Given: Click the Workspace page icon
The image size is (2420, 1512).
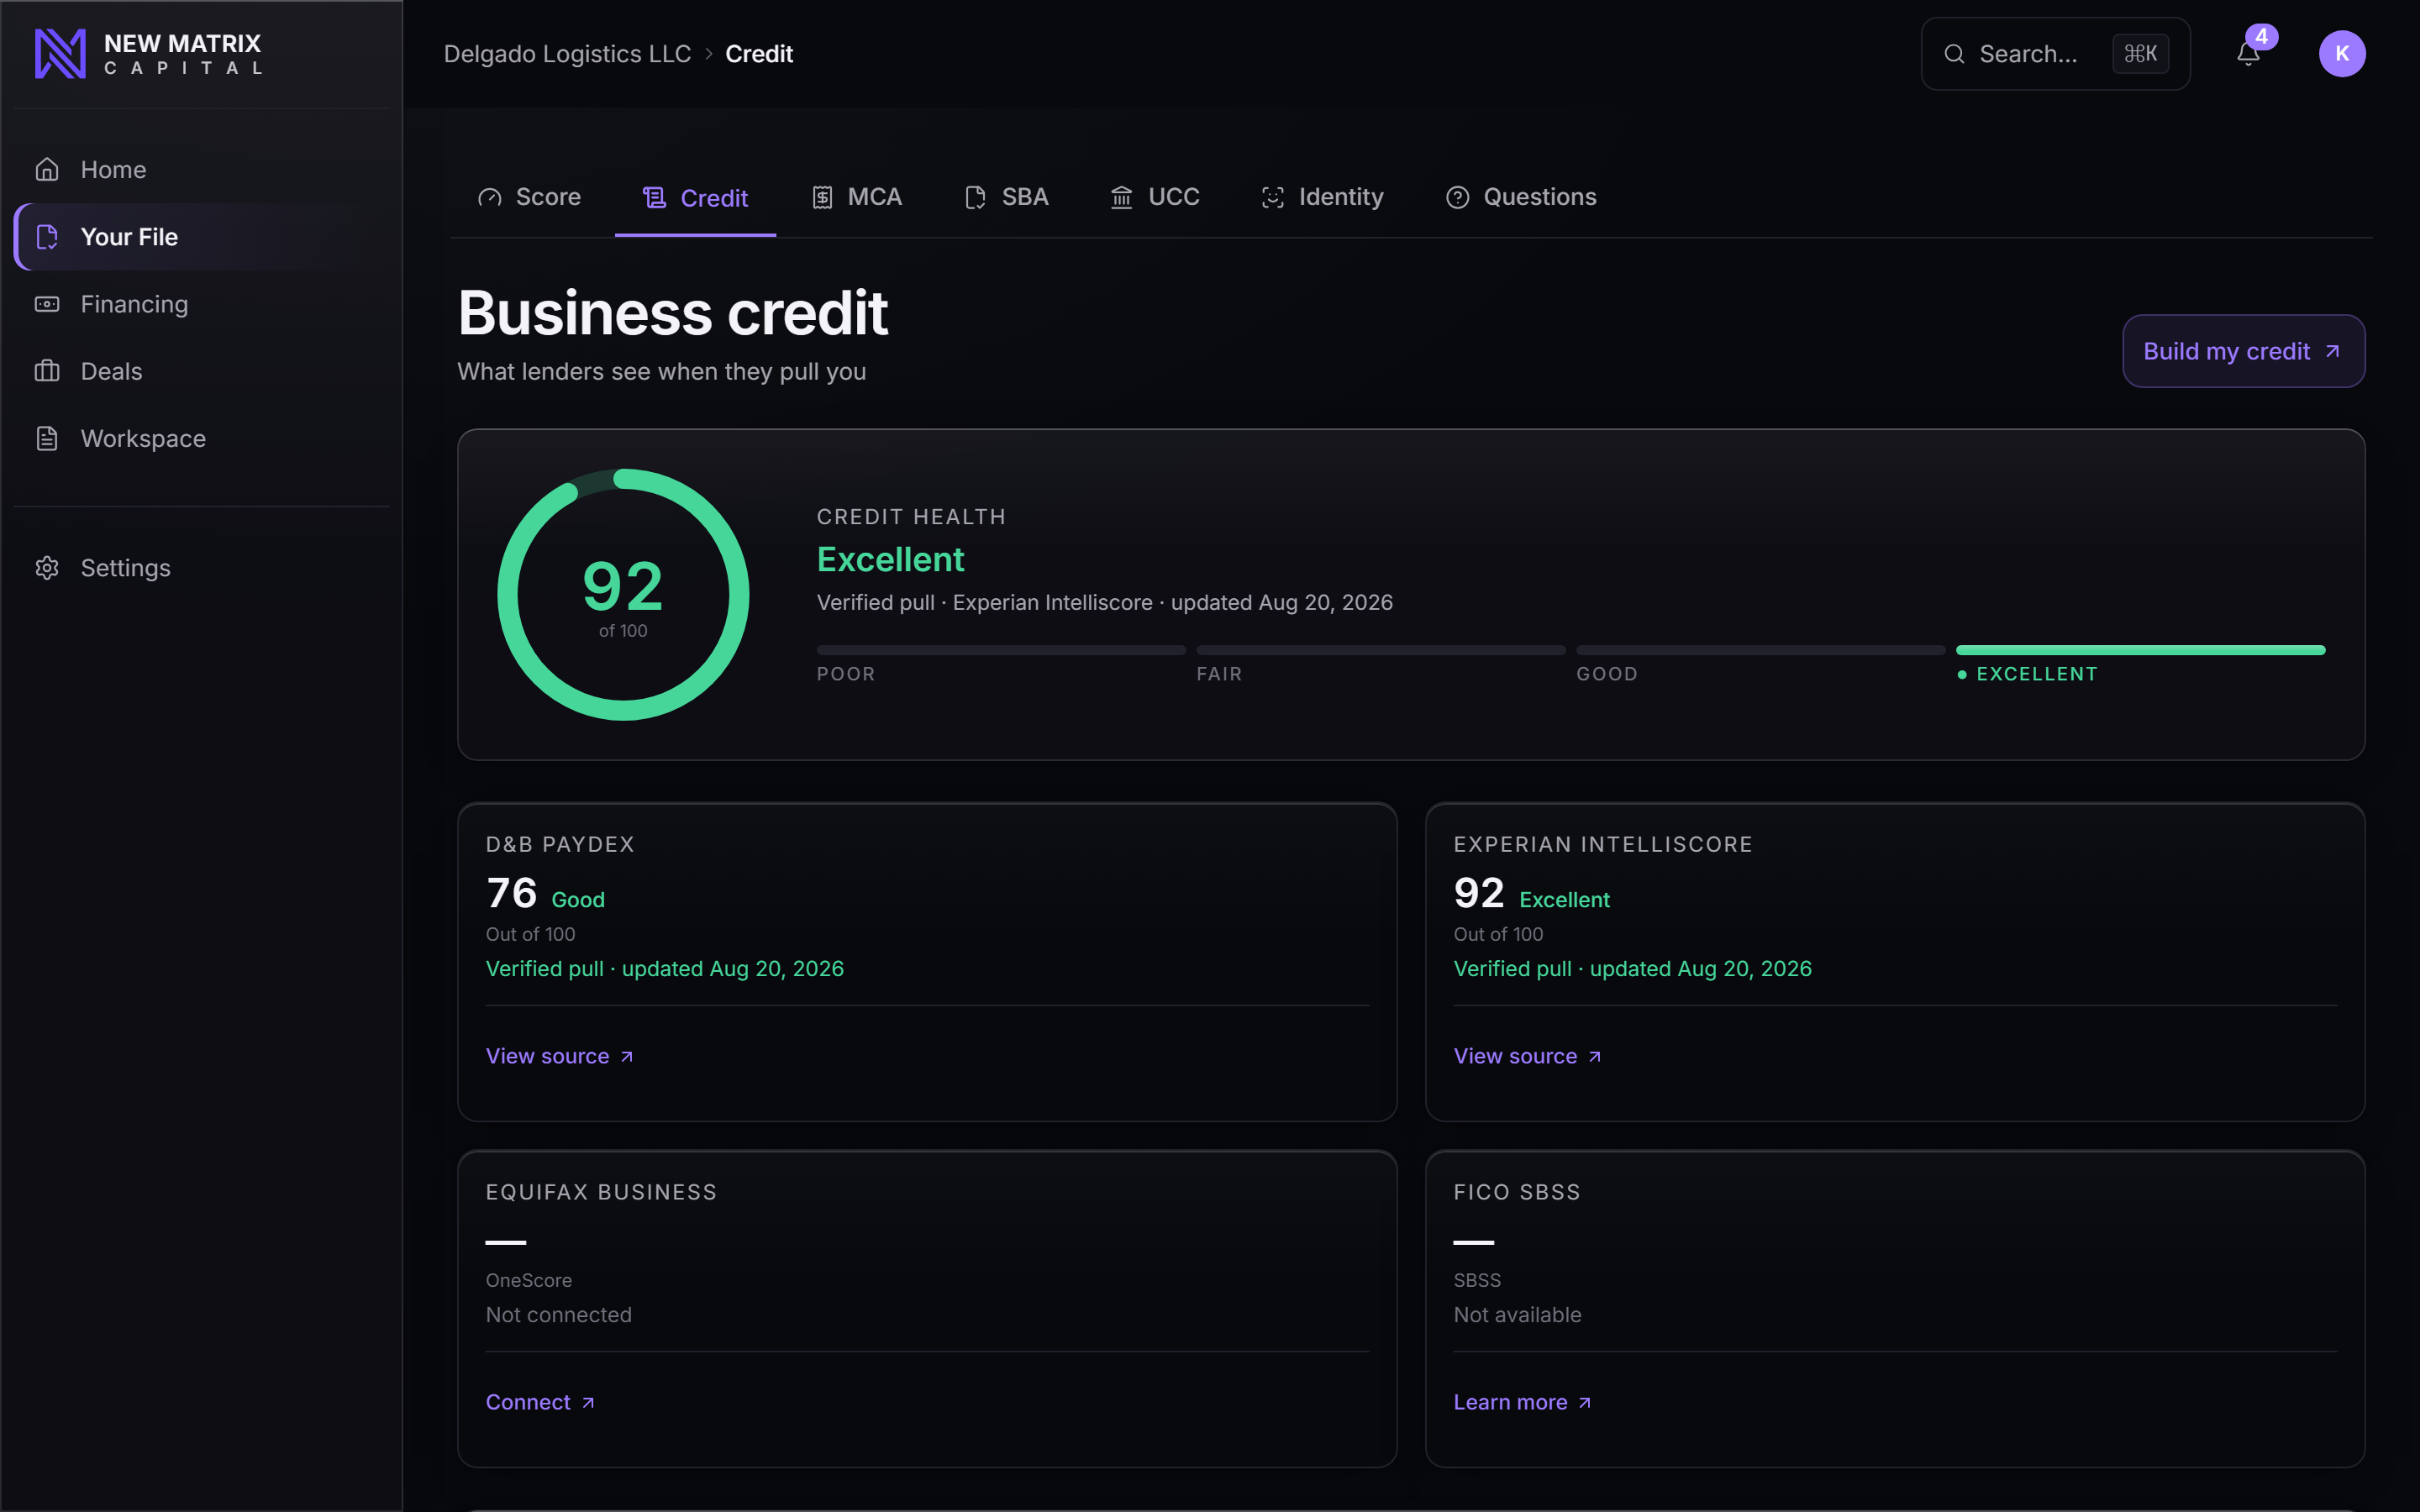Looking at the screenshot, I should tap(47, 438).
